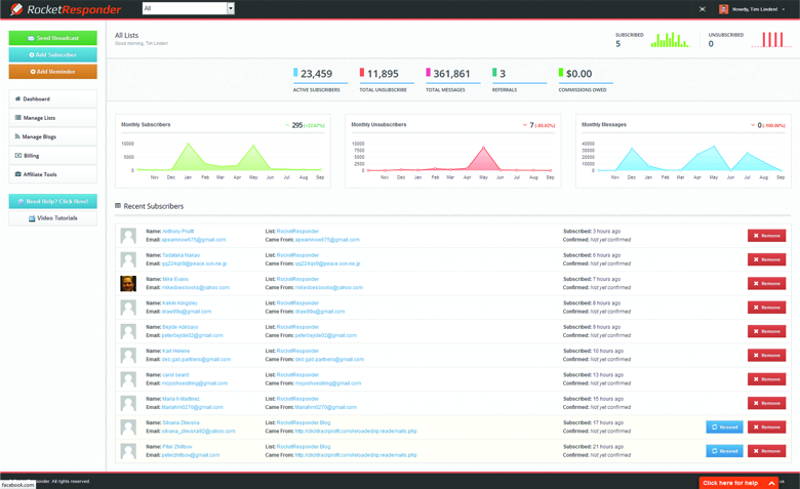
Task: Open RocketResponder Blog list link for 17 hours ago subscriber
Action: tap(304, 423)
